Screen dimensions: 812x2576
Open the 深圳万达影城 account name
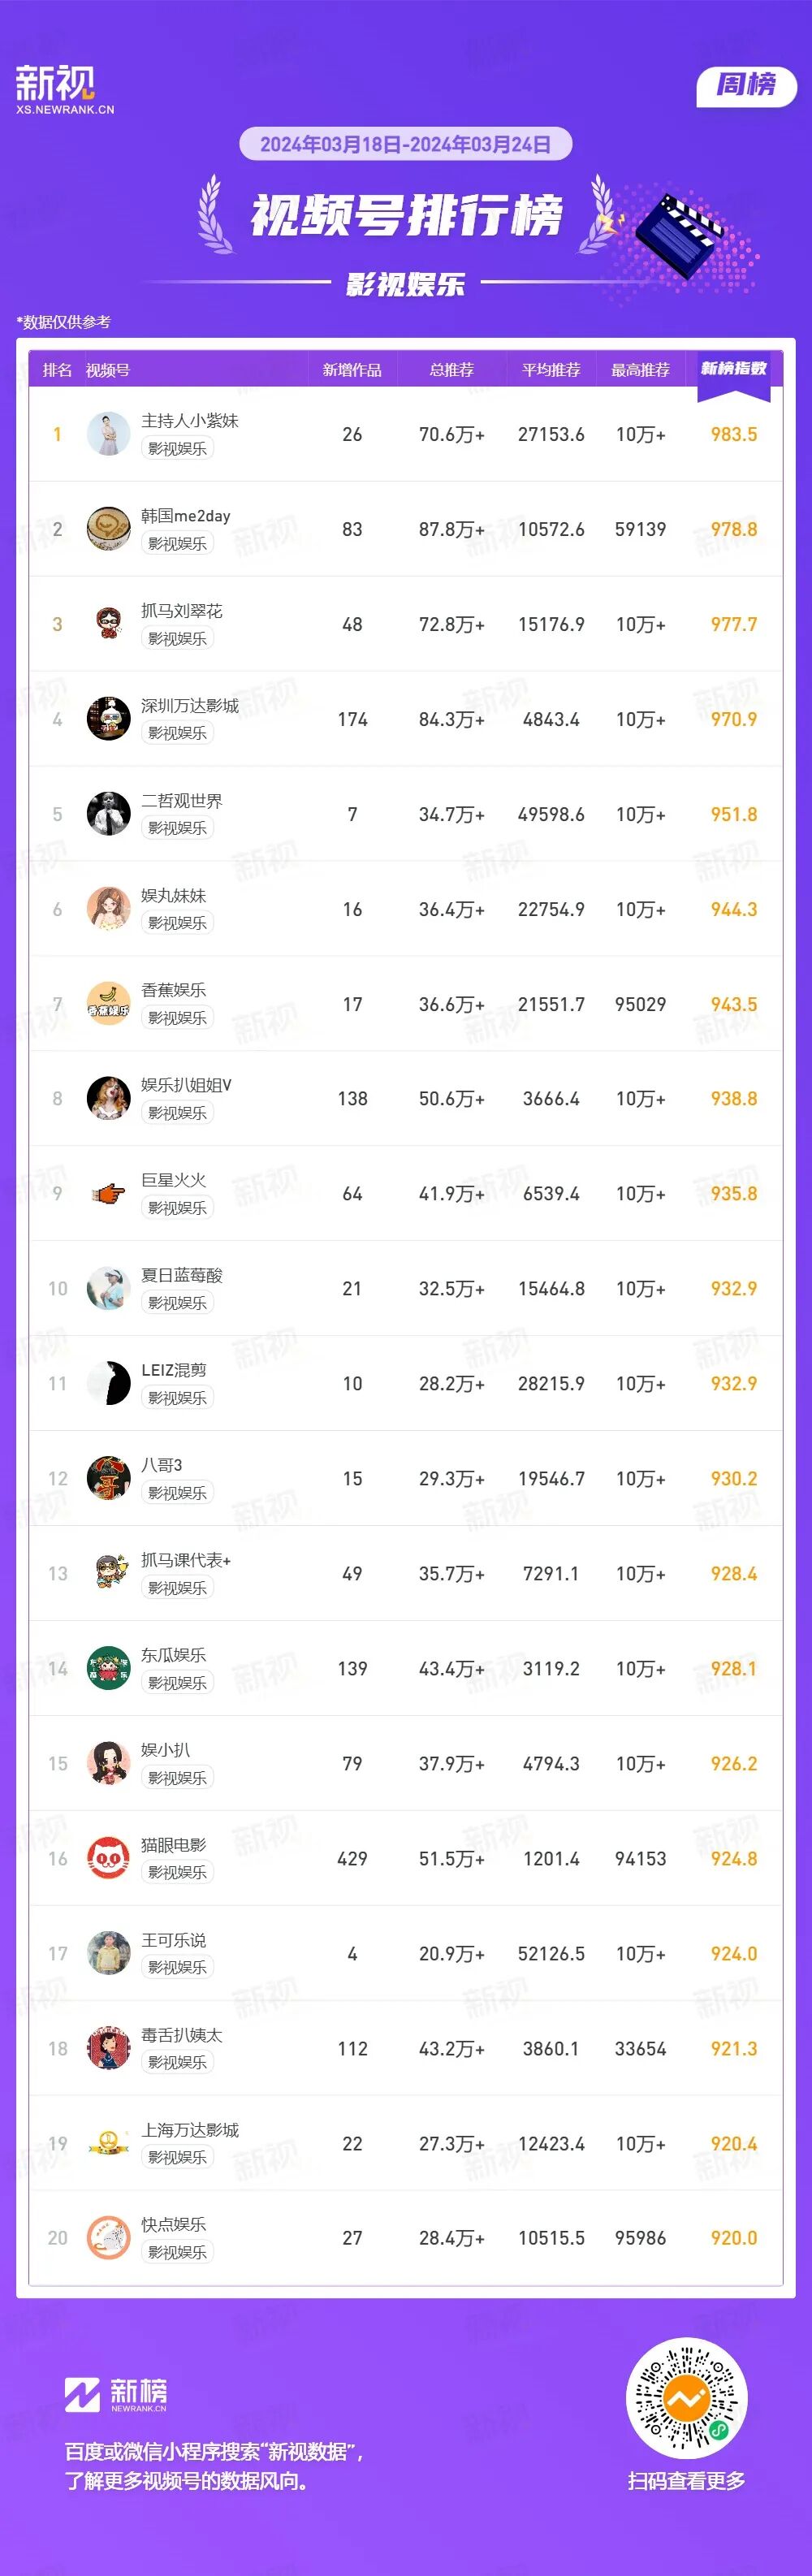[x=190, y=706]
